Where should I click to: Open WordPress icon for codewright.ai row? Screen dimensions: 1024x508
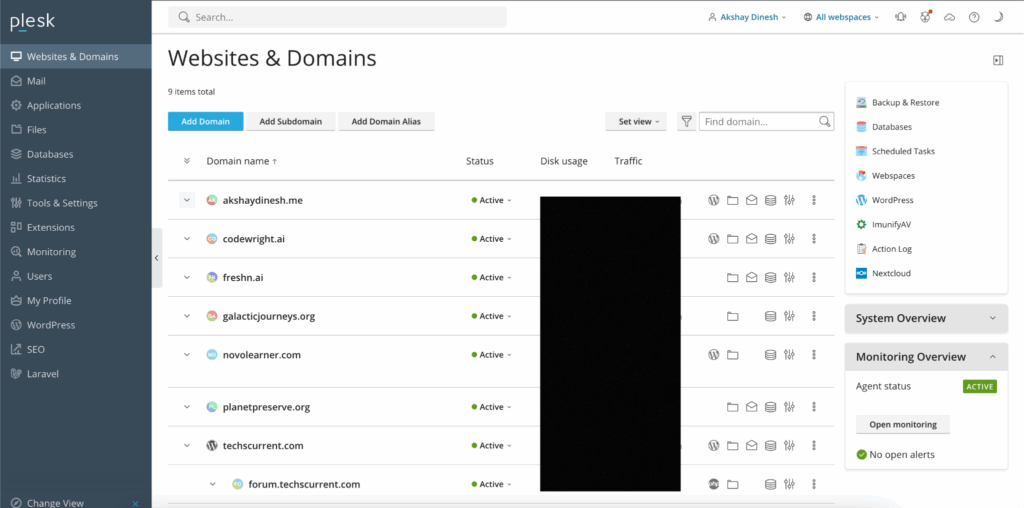pos(714,239)
